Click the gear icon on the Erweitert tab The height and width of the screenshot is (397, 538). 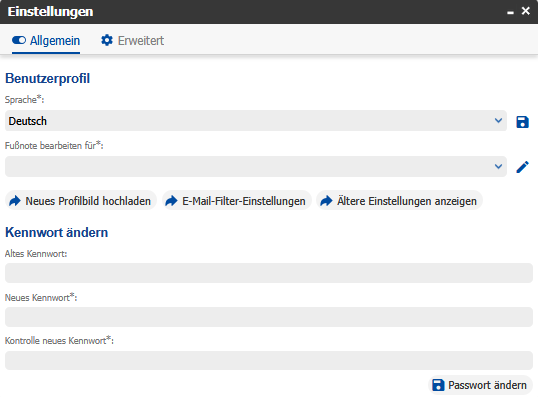107,40
